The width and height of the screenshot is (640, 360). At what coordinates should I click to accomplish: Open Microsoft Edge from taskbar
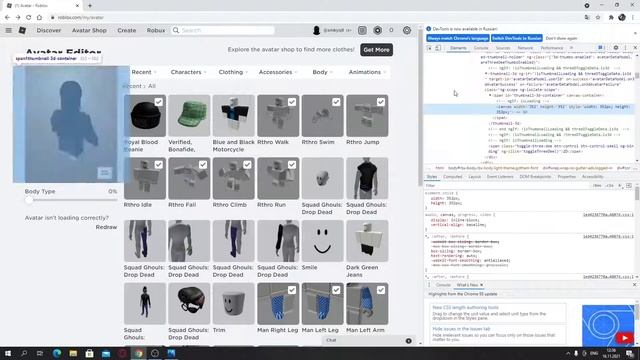(57, 353)
